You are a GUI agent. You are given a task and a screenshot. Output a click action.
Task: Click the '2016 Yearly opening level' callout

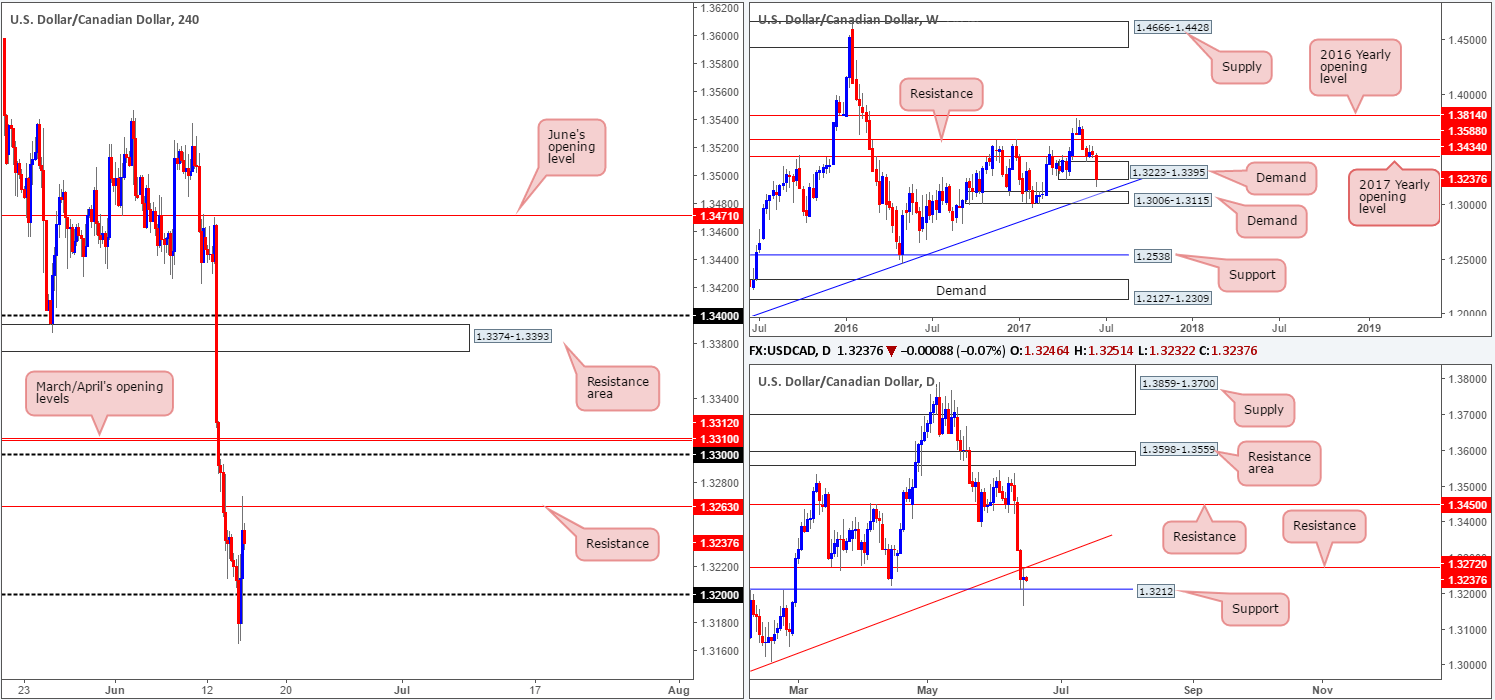click(x=1355, y=68)
